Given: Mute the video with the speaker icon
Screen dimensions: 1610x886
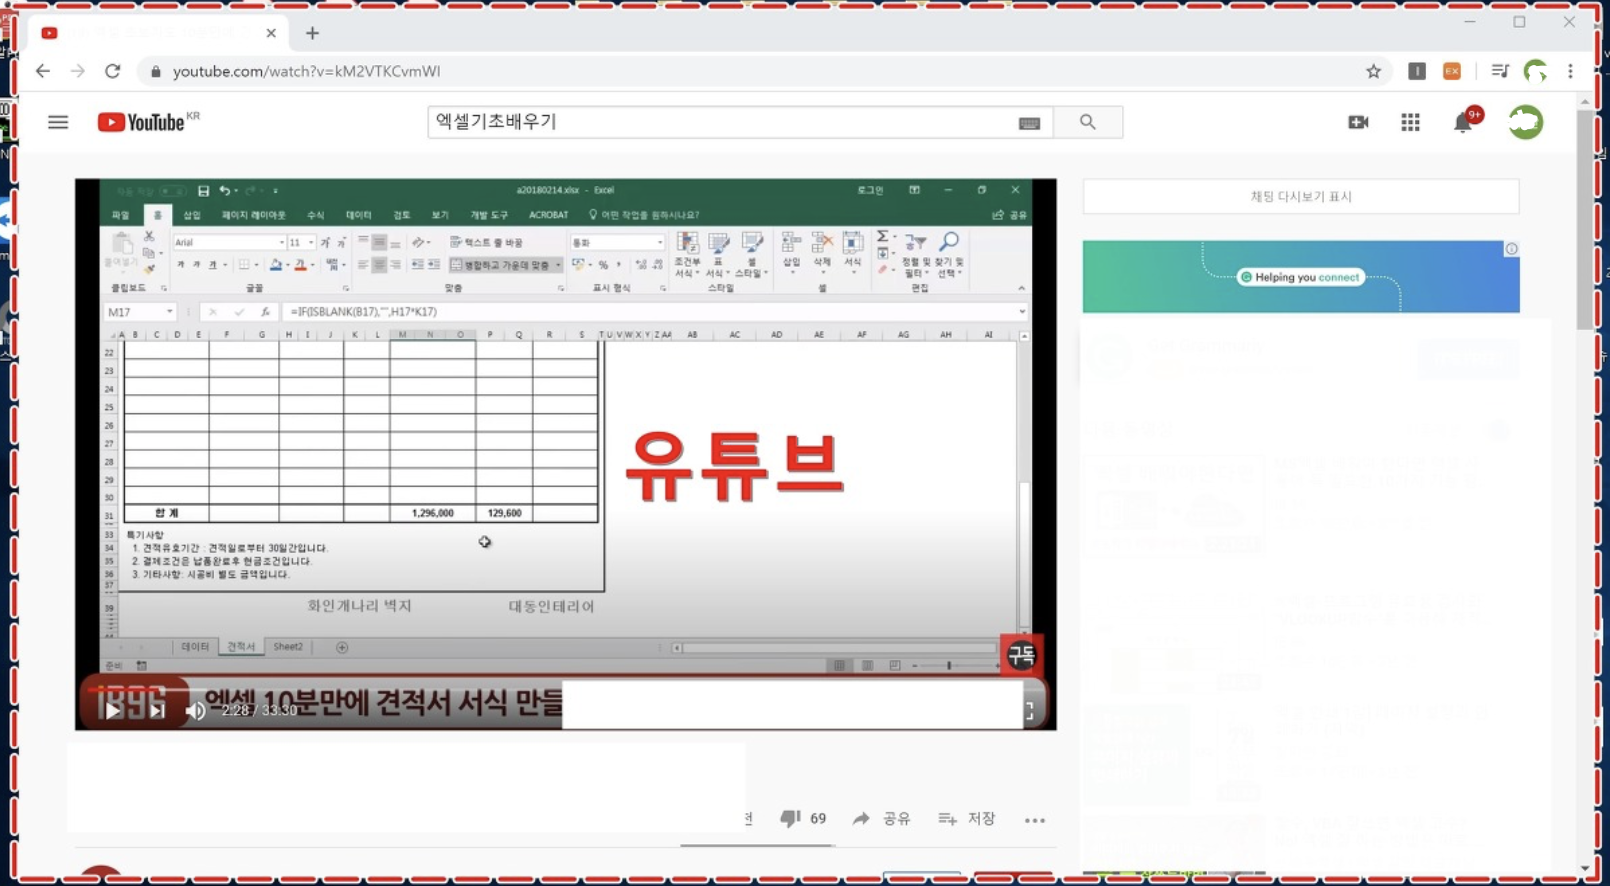Looking at the screenshot, I should point(196,710).
